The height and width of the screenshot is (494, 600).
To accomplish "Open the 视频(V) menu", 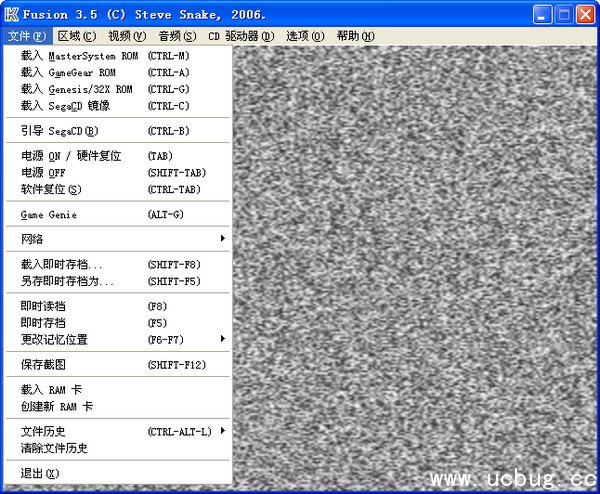I will point(127,36).
